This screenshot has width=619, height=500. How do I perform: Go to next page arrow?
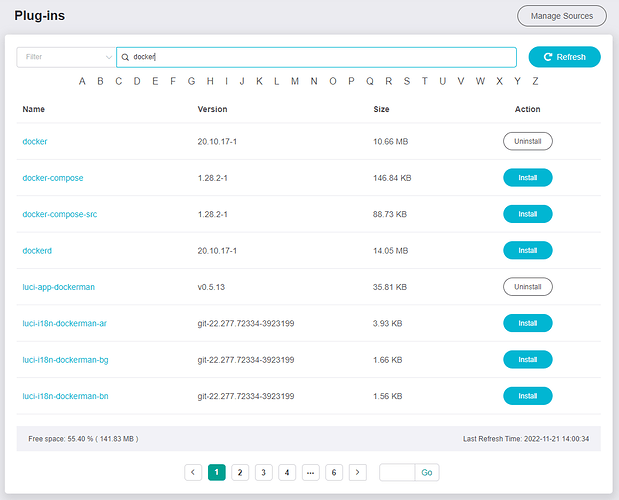(x=358, y=472)
